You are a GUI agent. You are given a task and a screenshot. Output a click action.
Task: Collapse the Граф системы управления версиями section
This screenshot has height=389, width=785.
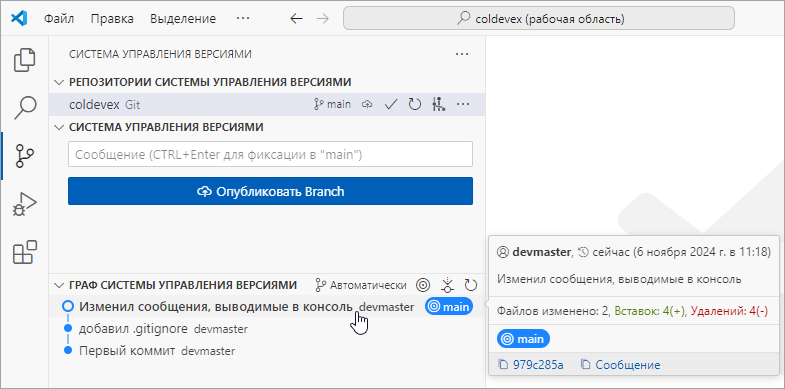59,285
